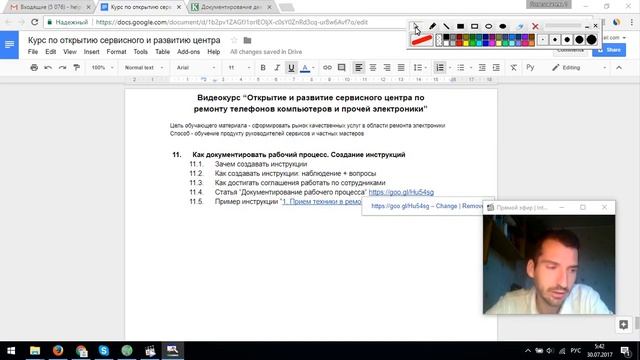Open the Arial font dropdown

point(196,67)
